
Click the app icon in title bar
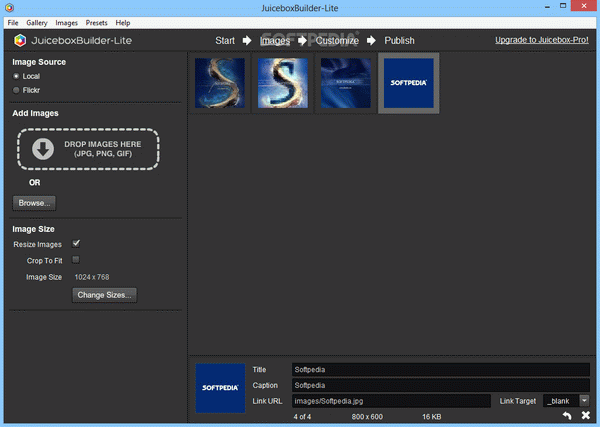[10, 8]
